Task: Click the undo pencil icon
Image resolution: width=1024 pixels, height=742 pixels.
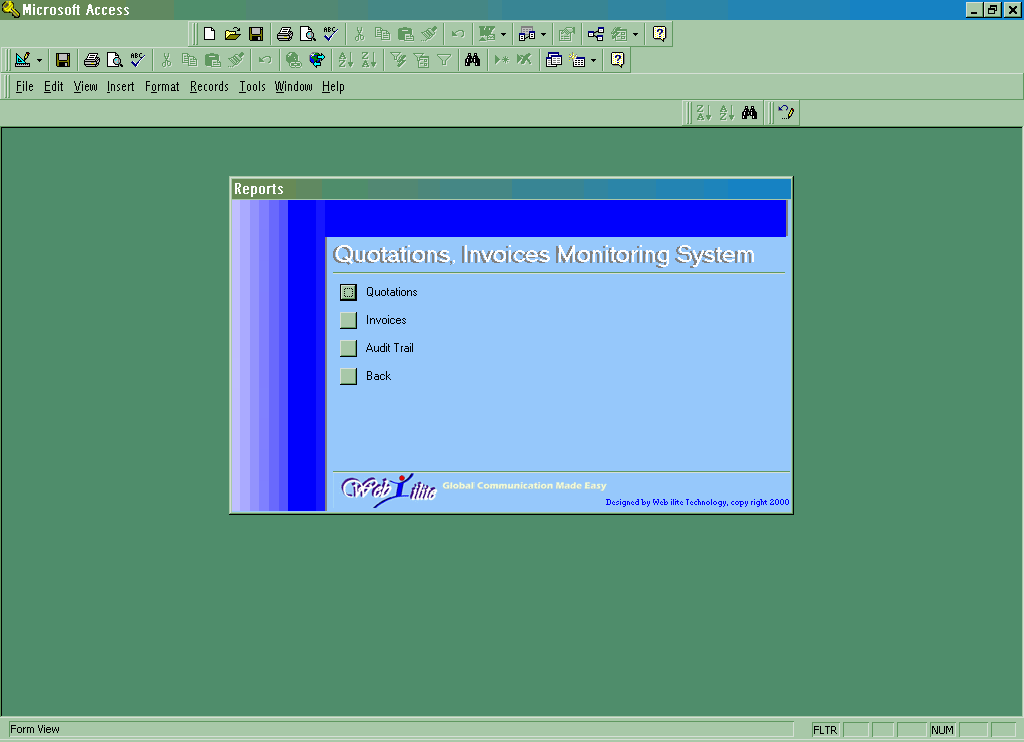Action: [x=786, y=113]
